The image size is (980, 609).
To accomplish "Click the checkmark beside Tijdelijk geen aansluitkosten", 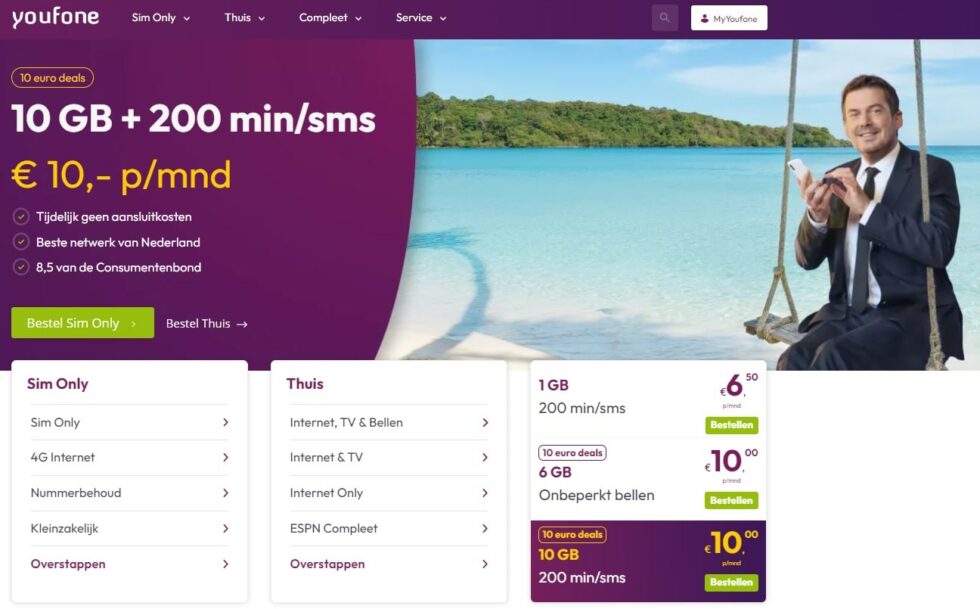I will click(x=21, y=217).
